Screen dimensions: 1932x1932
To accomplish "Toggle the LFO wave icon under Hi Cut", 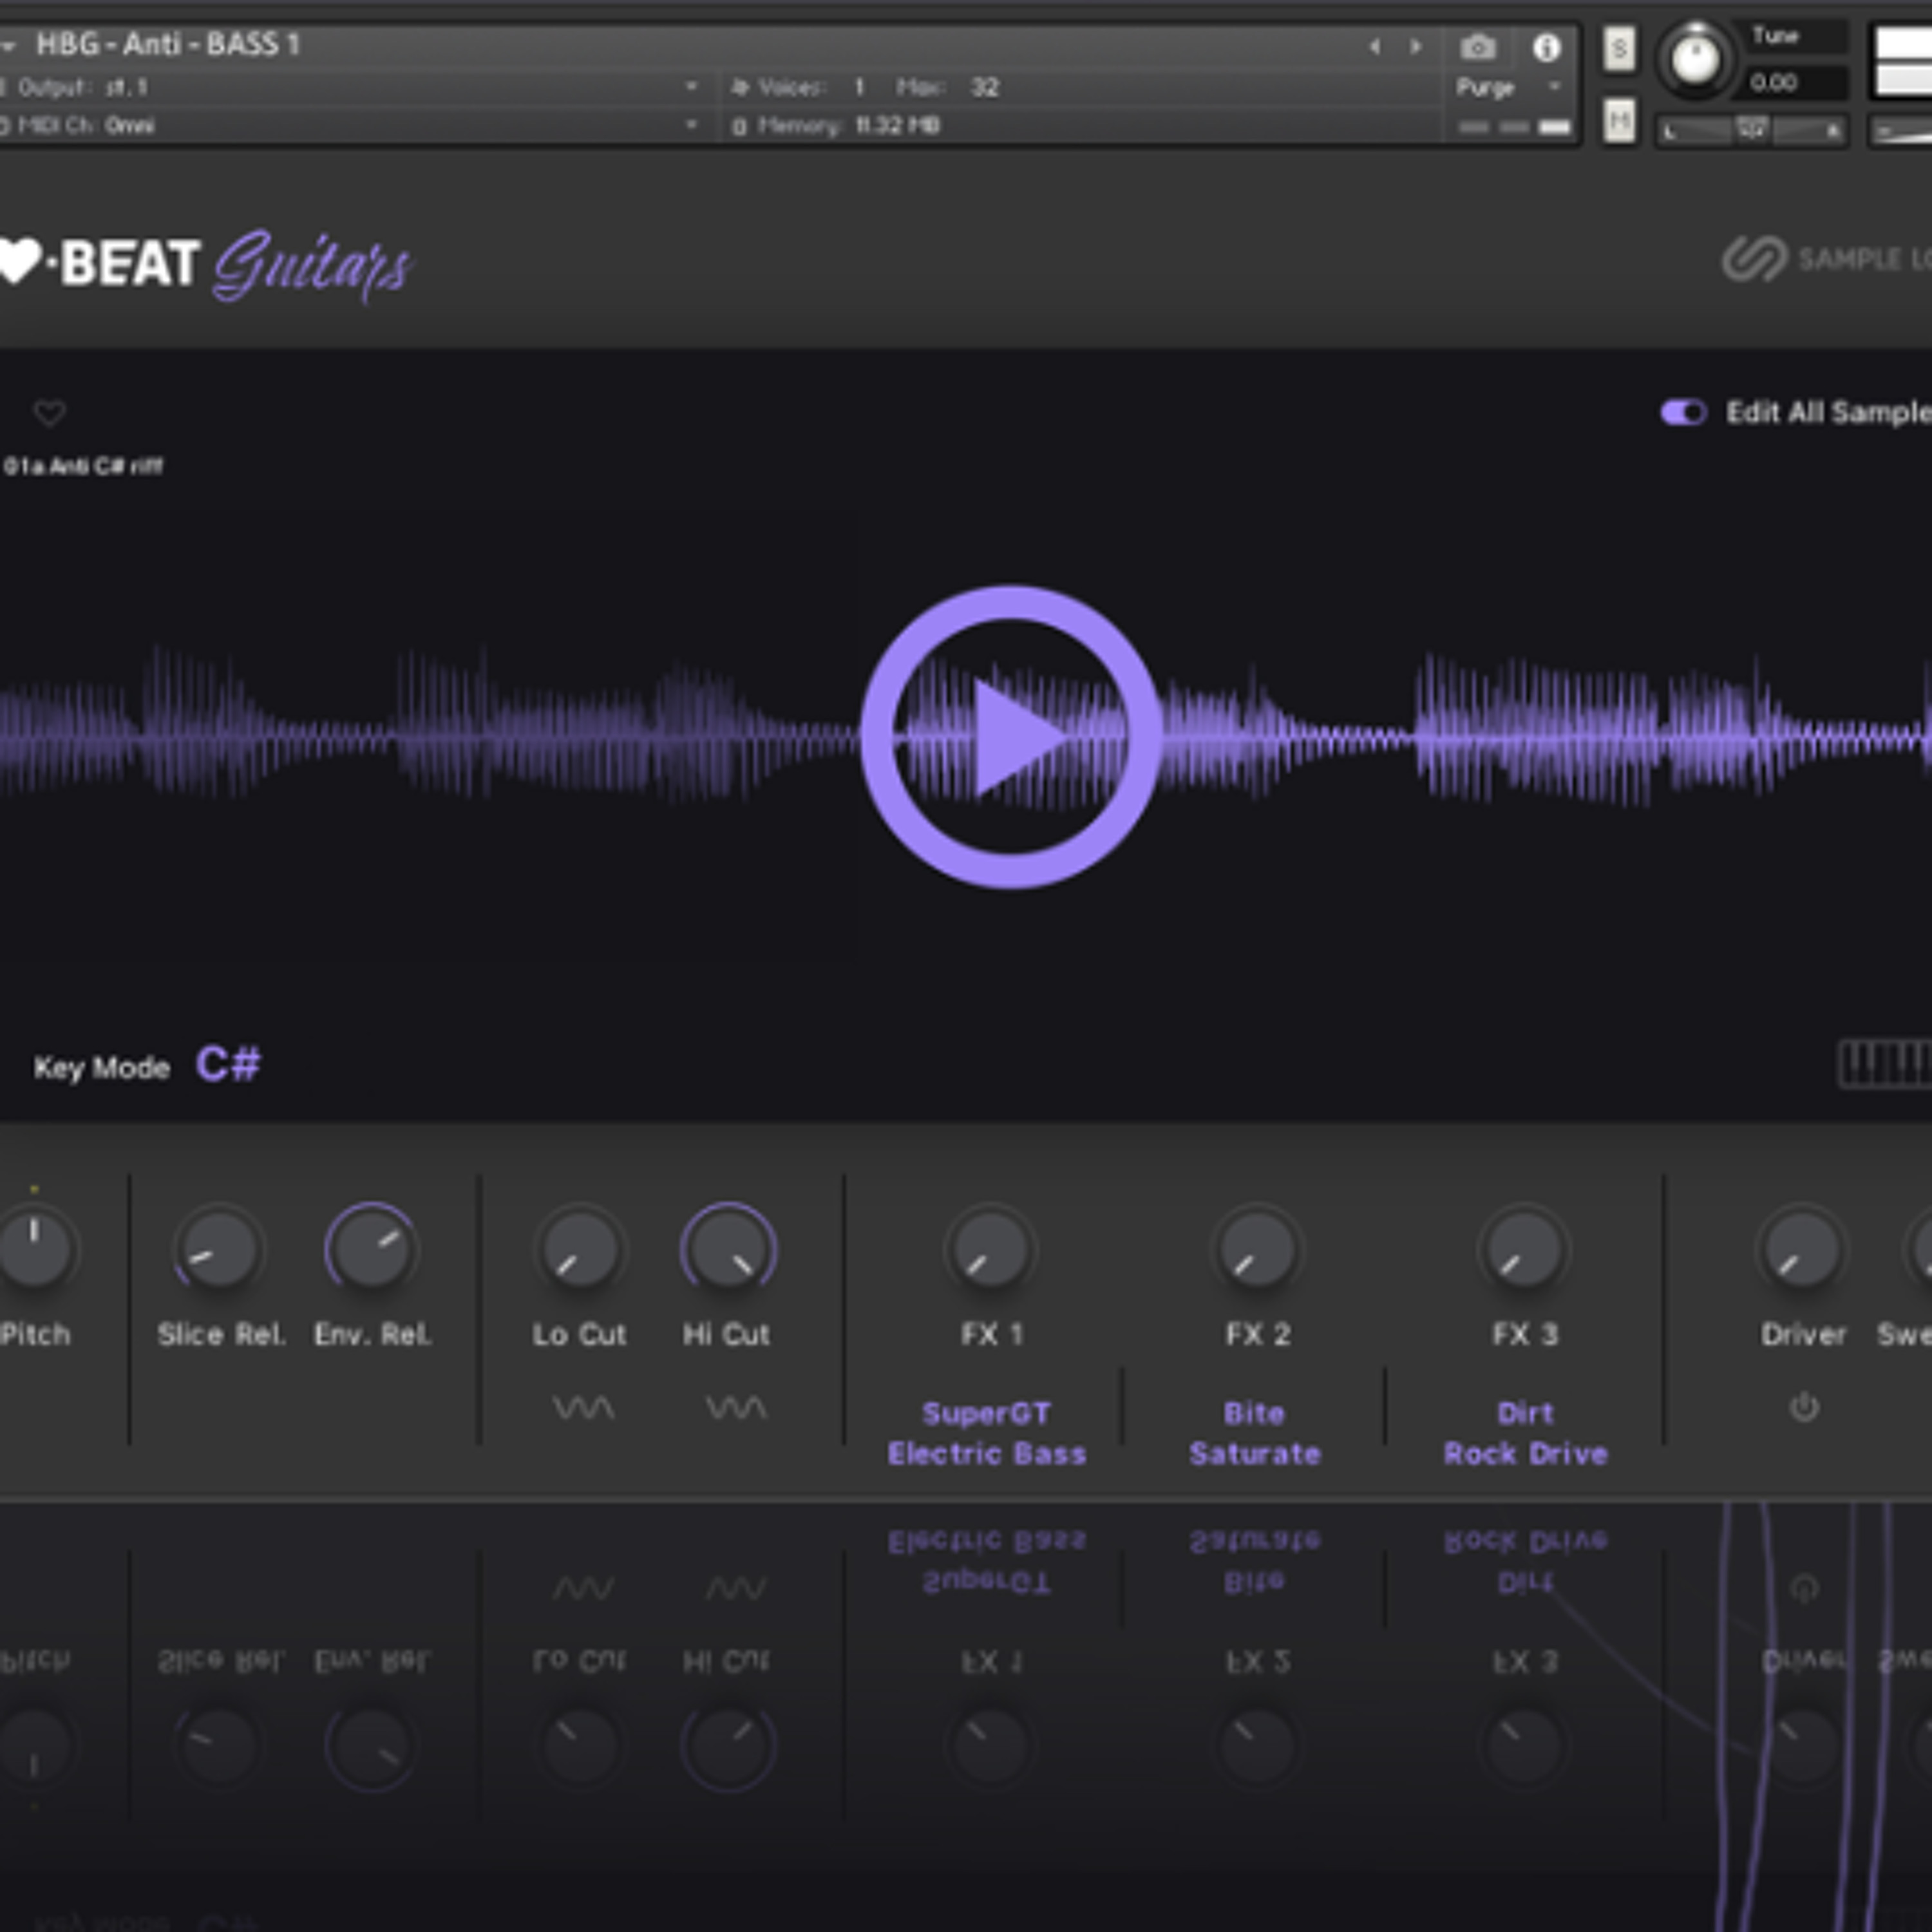I will [x=736, y=1408].
